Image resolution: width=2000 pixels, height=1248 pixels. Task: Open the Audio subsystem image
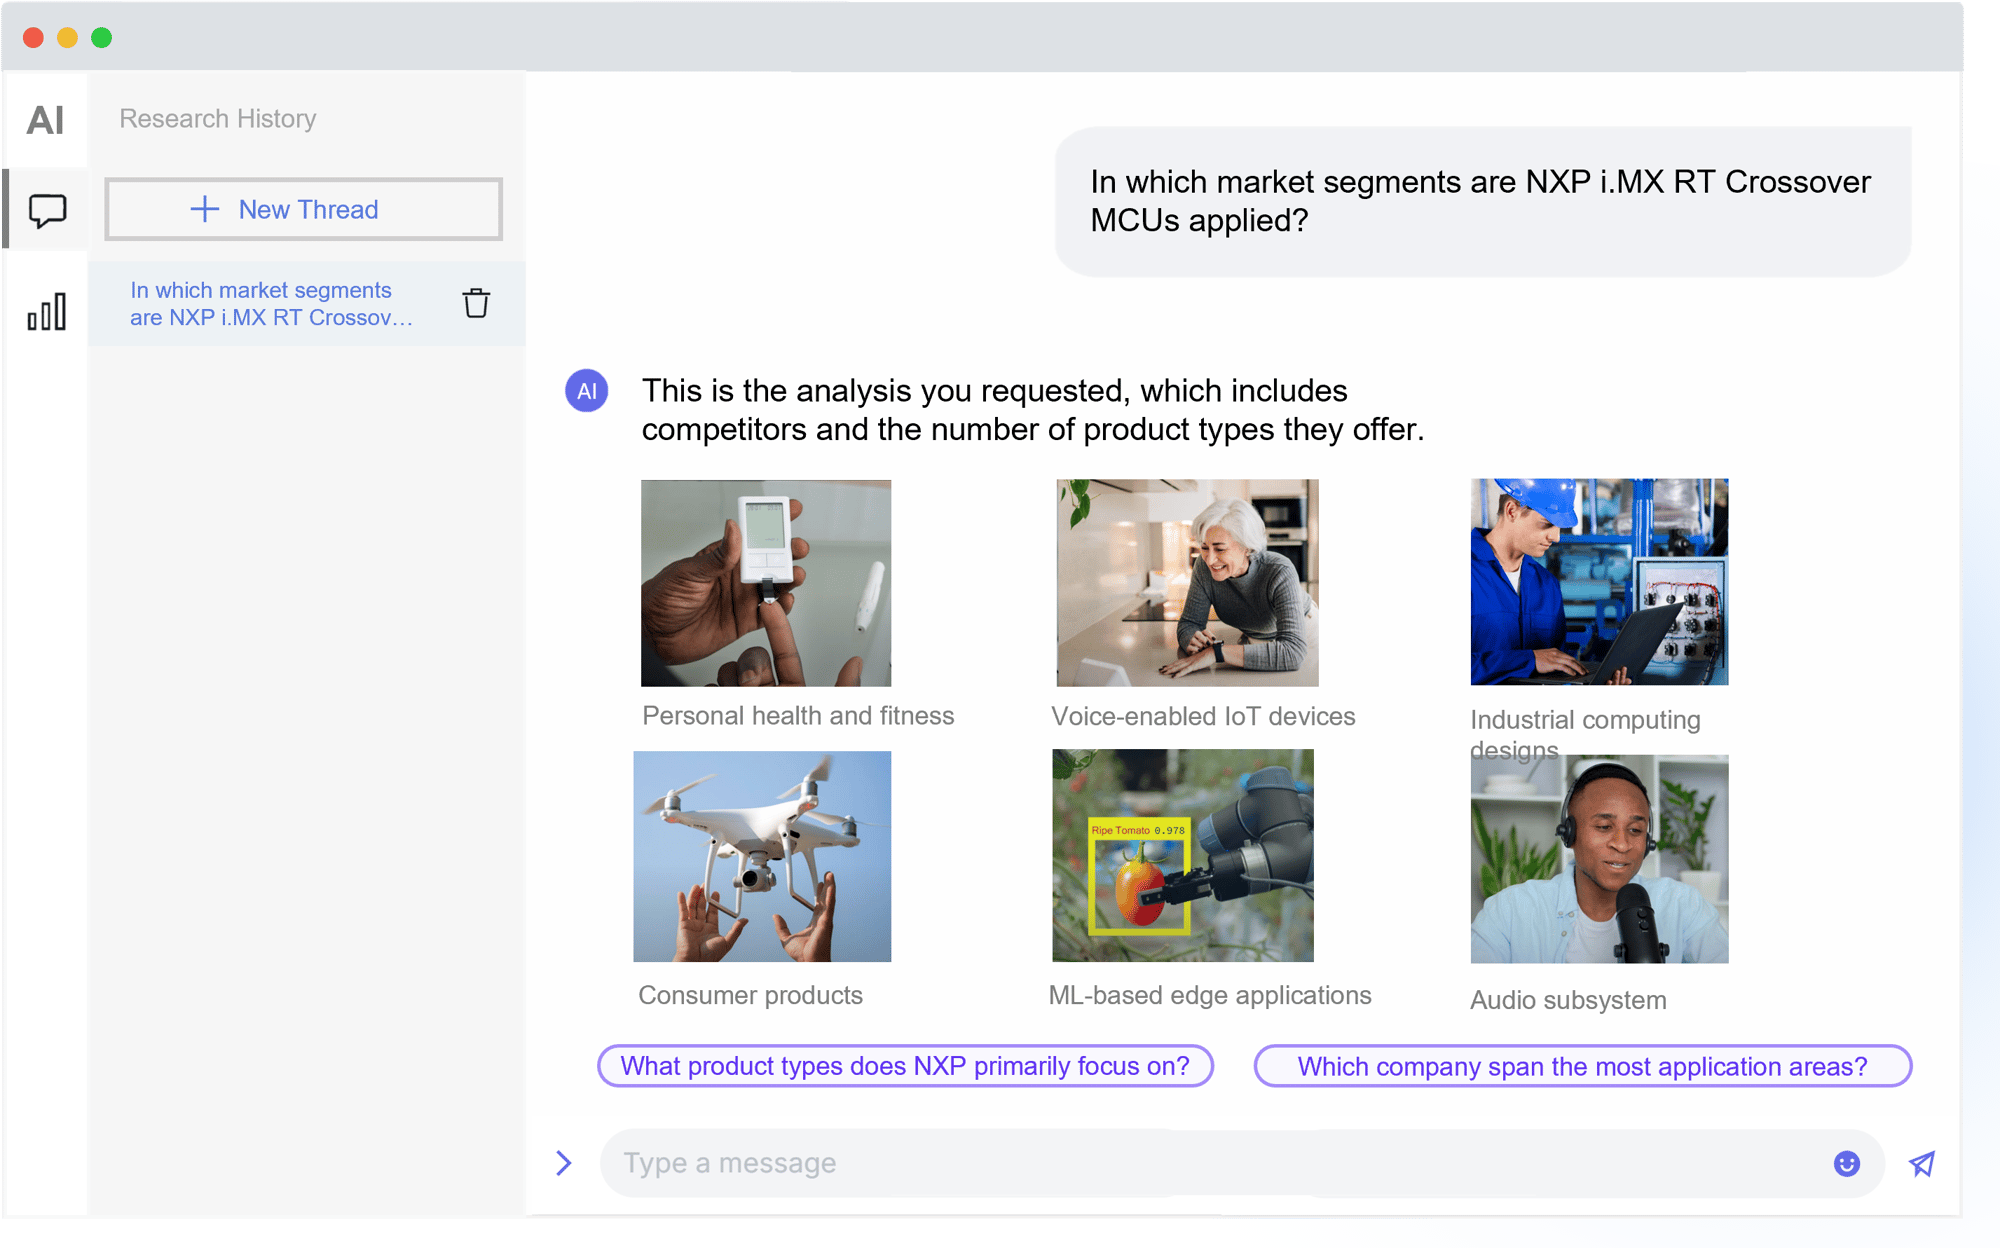[x=1599, y=859]
